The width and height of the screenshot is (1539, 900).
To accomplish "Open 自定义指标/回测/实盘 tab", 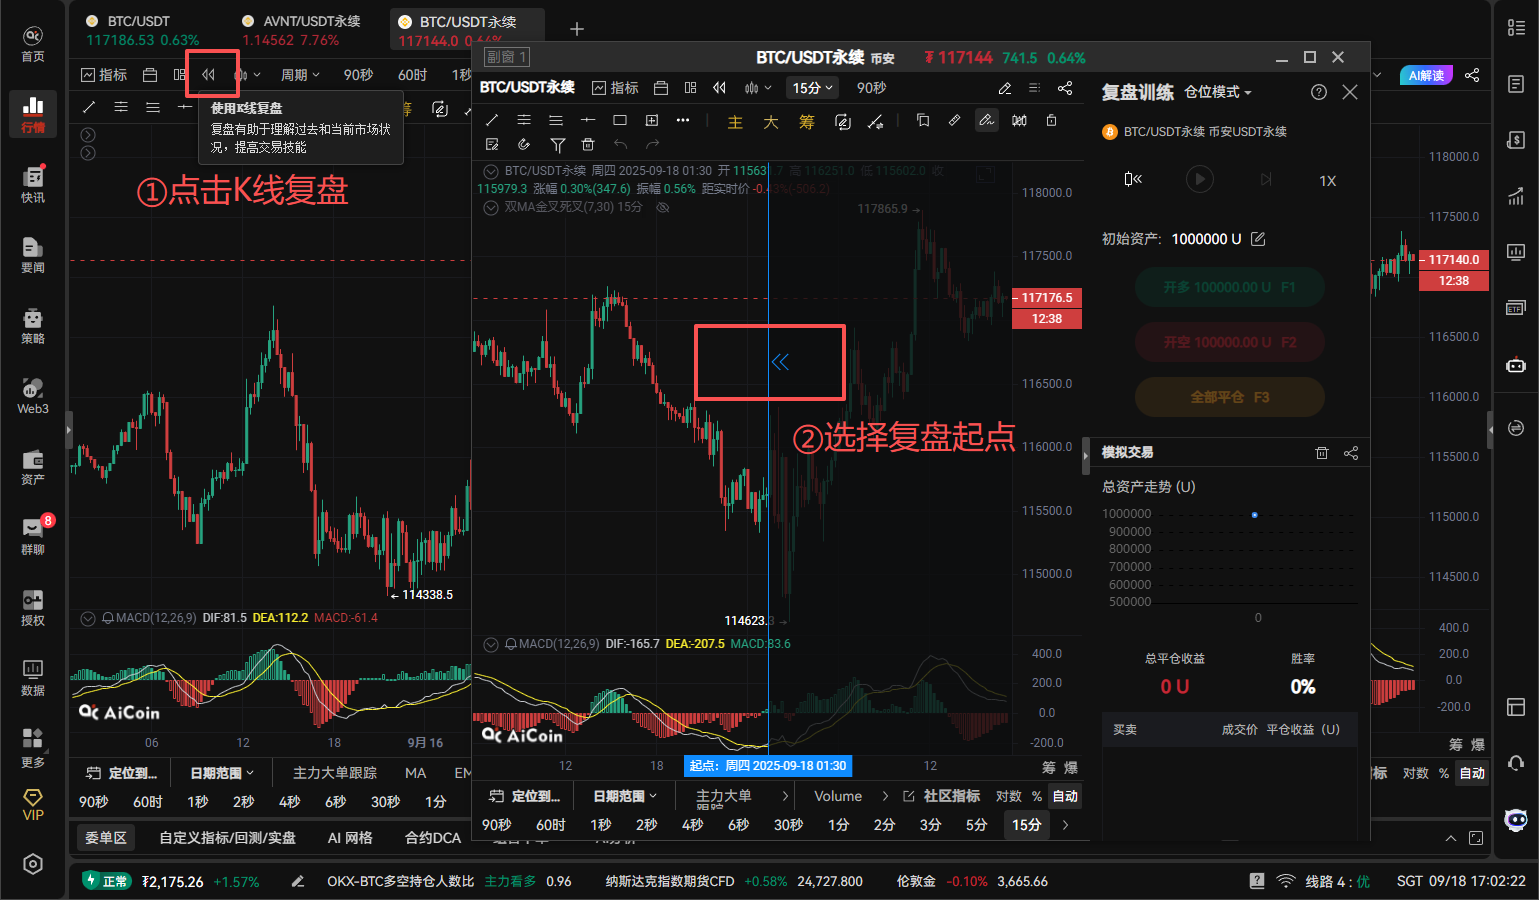I will (228, 838).
